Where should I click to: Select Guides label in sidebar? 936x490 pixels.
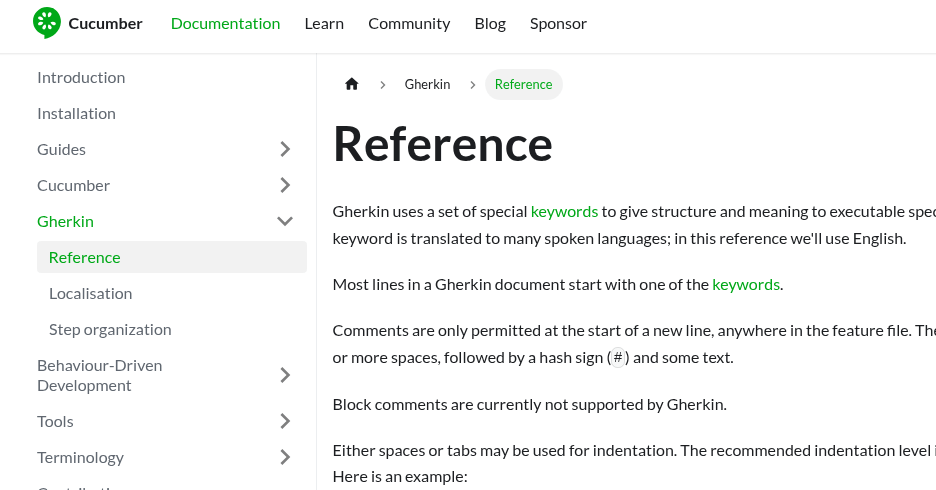click(x=61, y=149)
